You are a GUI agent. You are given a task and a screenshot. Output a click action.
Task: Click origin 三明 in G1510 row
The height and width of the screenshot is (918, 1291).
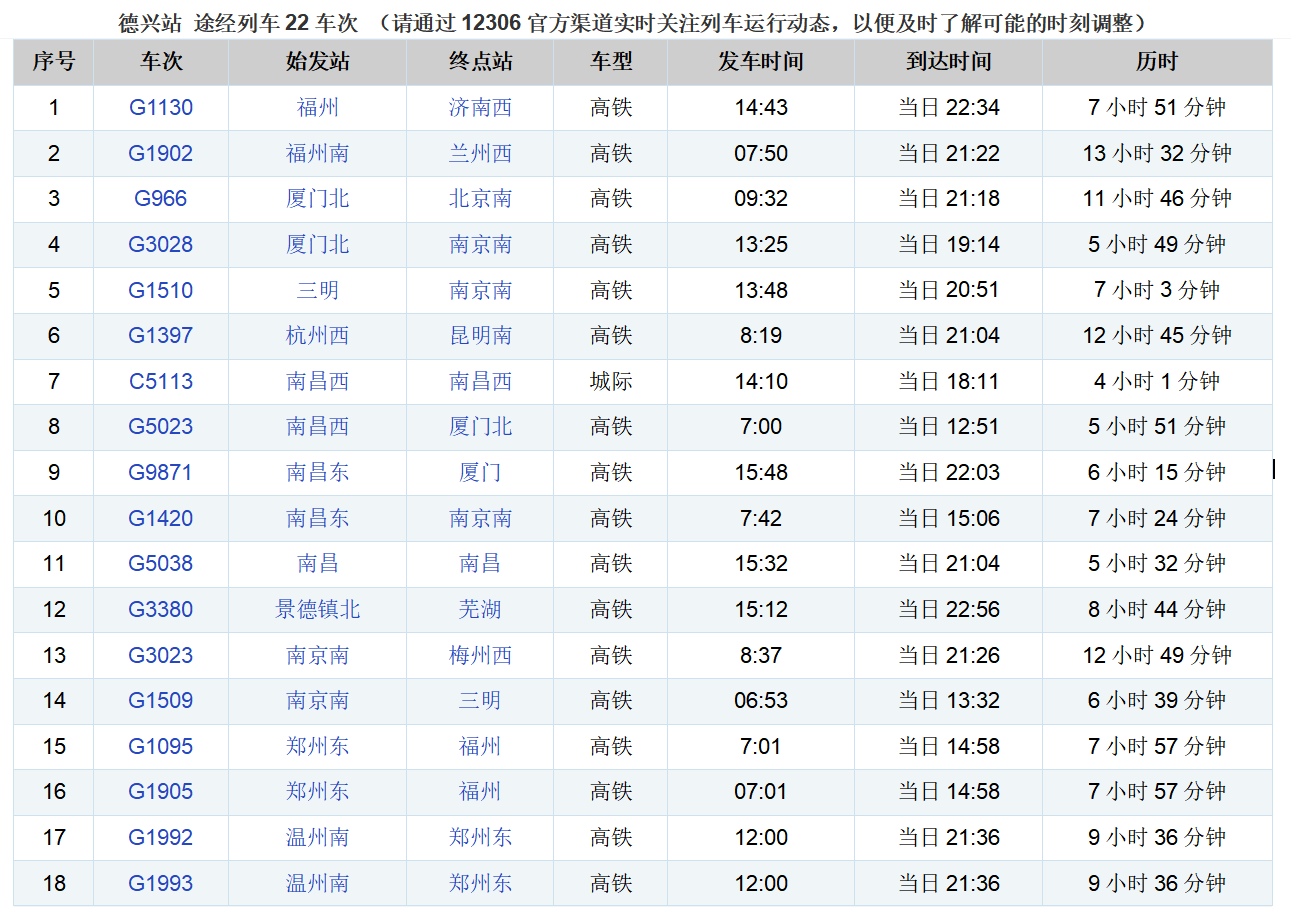[x=318, y=290]
